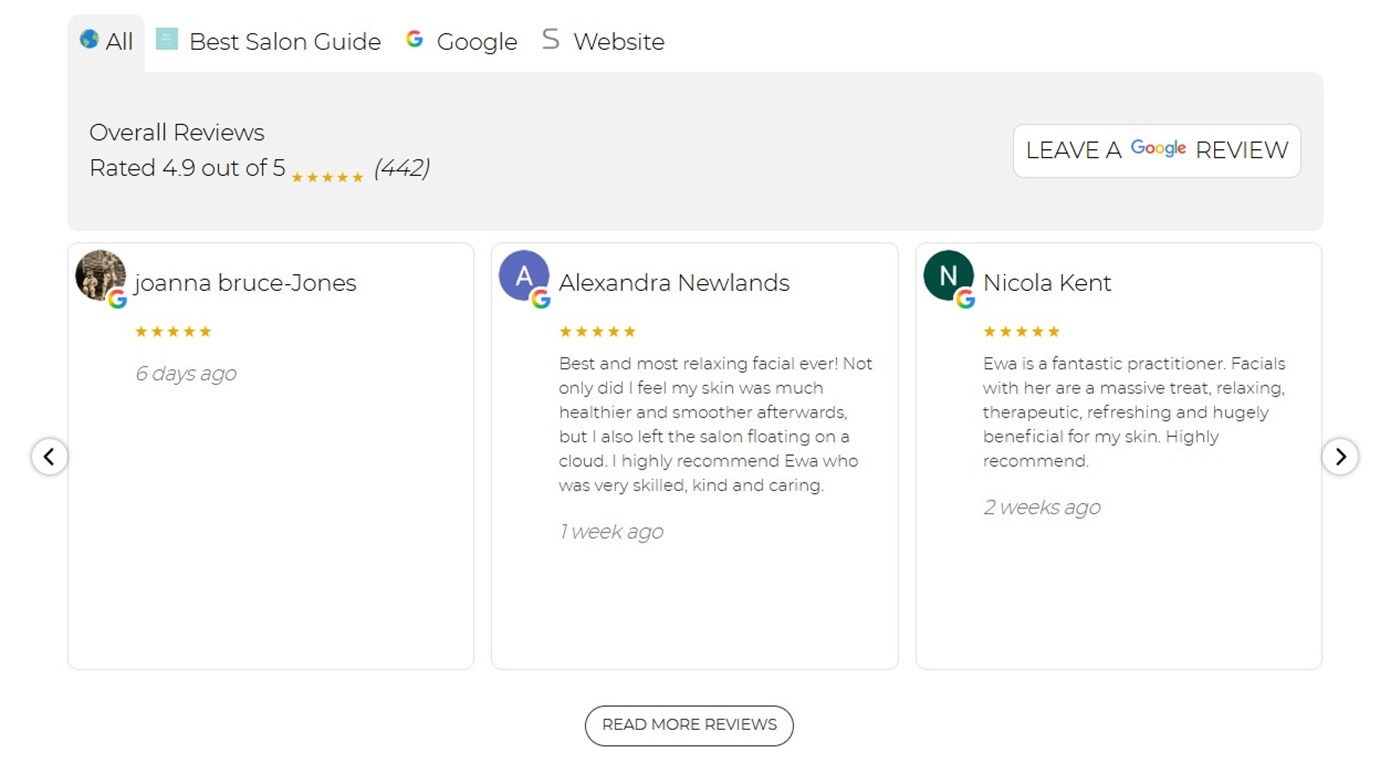Click the Google badge on Alexandra Newlands' avatar
The height and width of the screenshot is (763, 1380).
(541, 297)
